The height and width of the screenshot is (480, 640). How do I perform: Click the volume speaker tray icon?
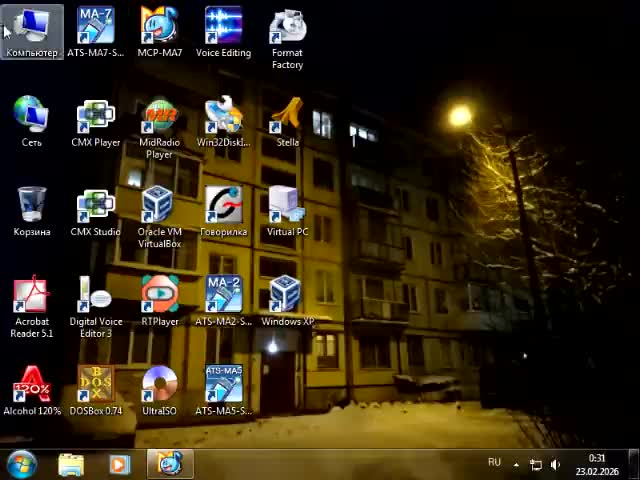point(555,464)
